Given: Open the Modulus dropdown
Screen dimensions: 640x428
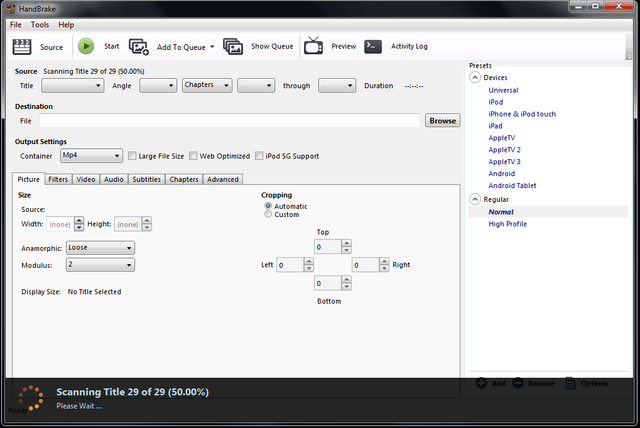Looking at the screenshot, I should pyautogui.click(x=100, y=265).
